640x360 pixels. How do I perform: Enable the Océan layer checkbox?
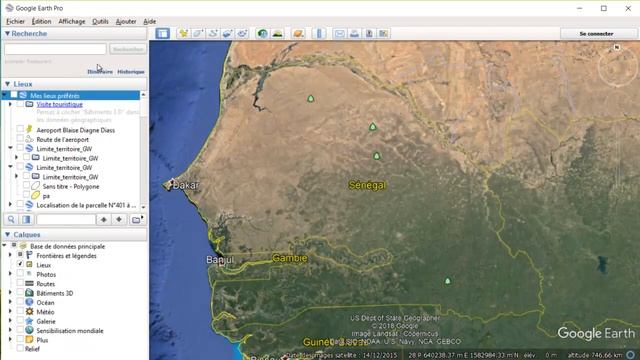click(20, 302)
